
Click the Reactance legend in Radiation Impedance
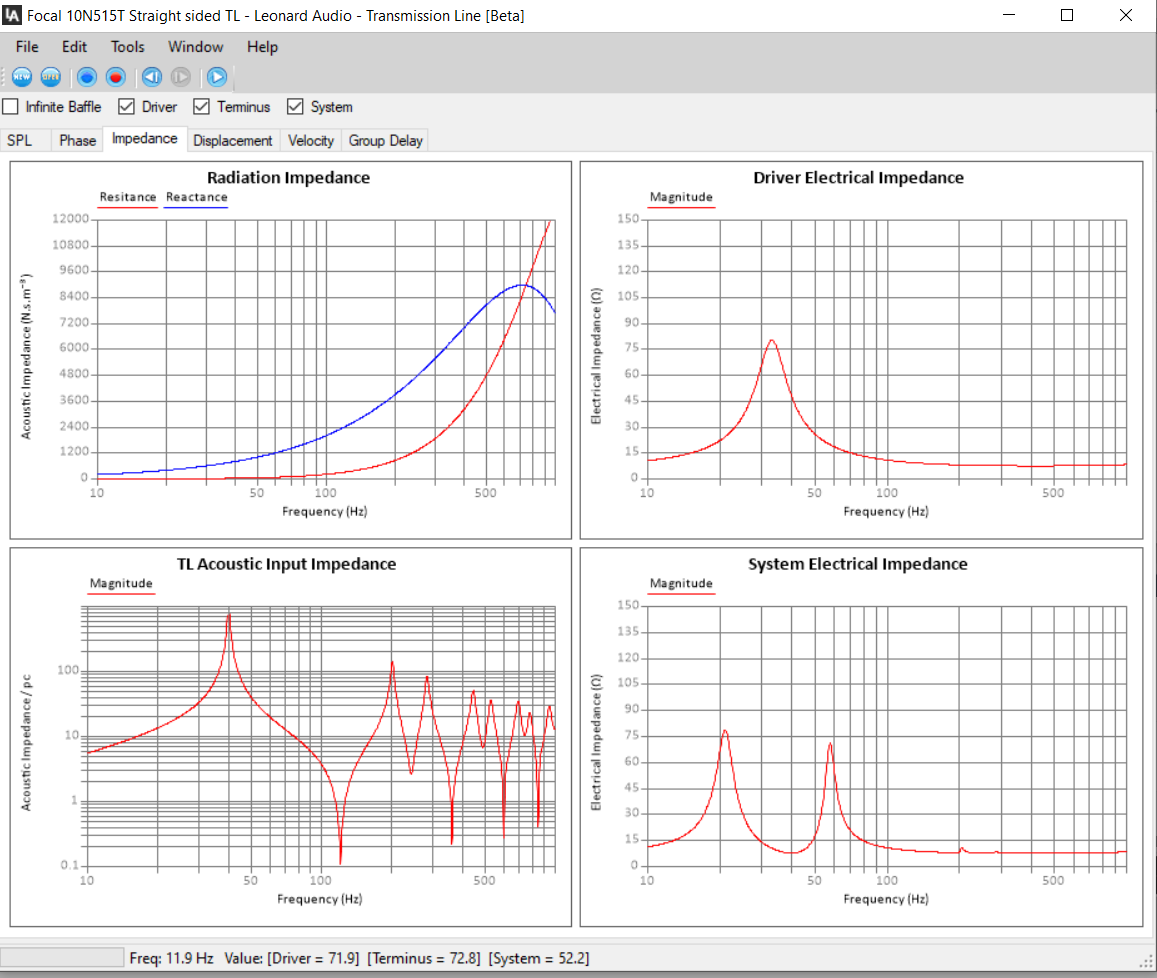tap(196, 198)
